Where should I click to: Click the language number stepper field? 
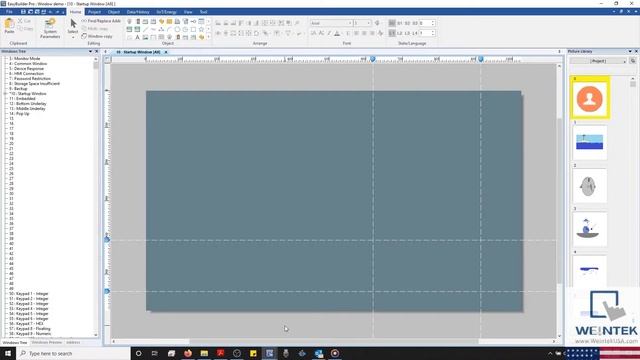pyautogui.click(x=427, y=33)
